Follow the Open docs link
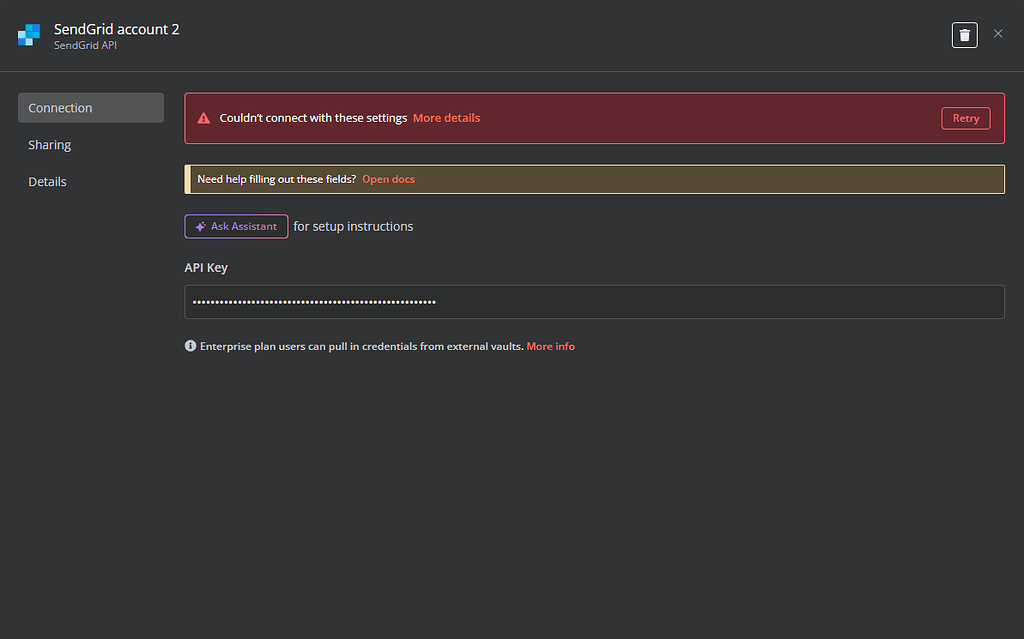Viewport: 1024px width, 639px height. 388,179
